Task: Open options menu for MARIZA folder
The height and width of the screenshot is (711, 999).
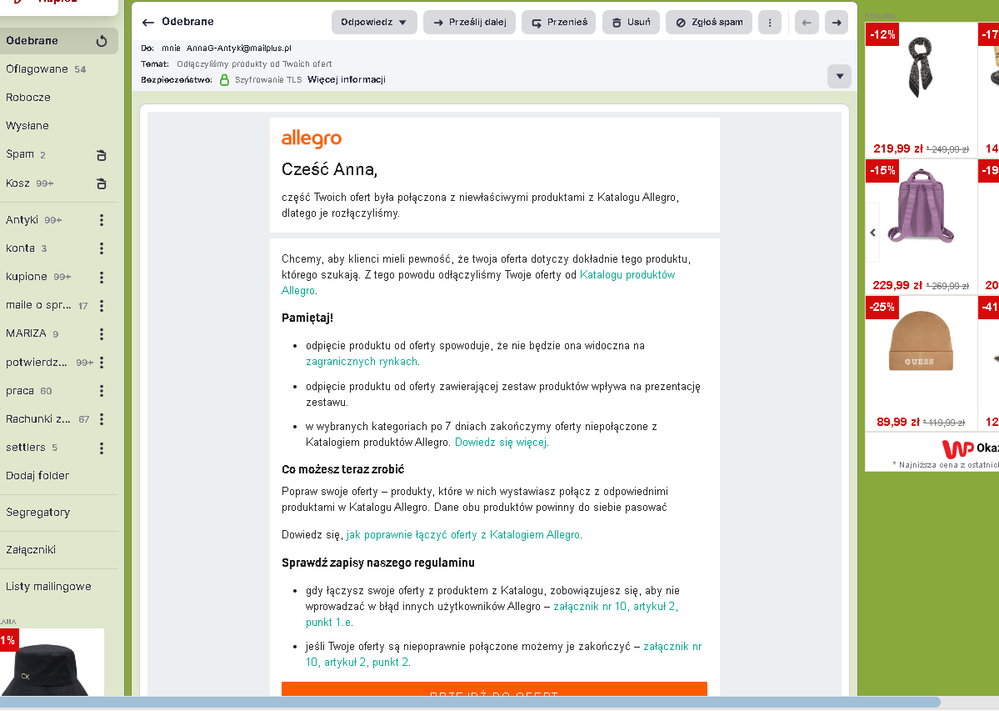Action: (x=101, y=334)
